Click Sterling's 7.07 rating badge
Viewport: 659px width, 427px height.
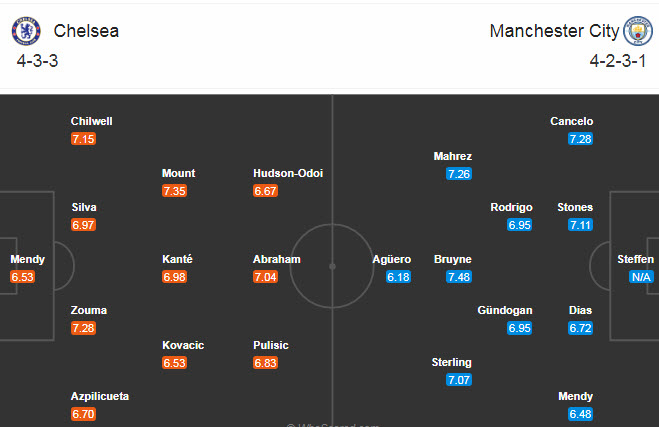pyautogui.click(x=458, y=380)
